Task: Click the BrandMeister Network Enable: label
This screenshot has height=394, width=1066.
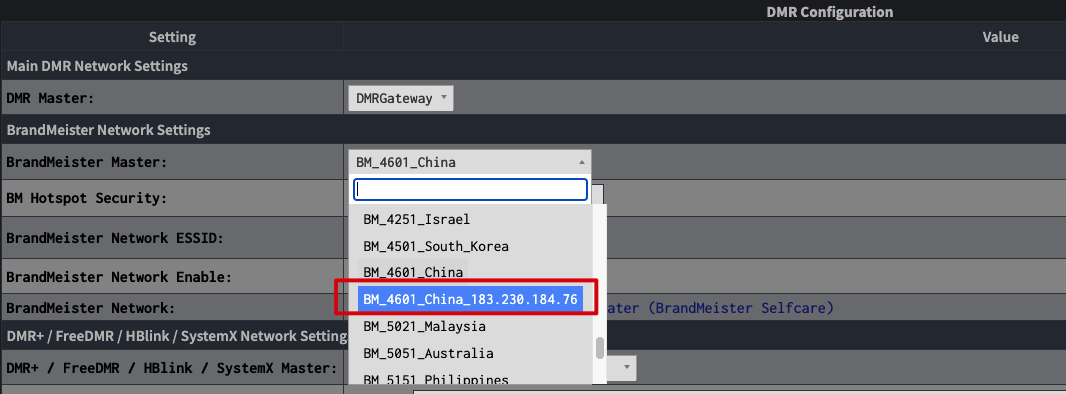Action: click(119, 277)
